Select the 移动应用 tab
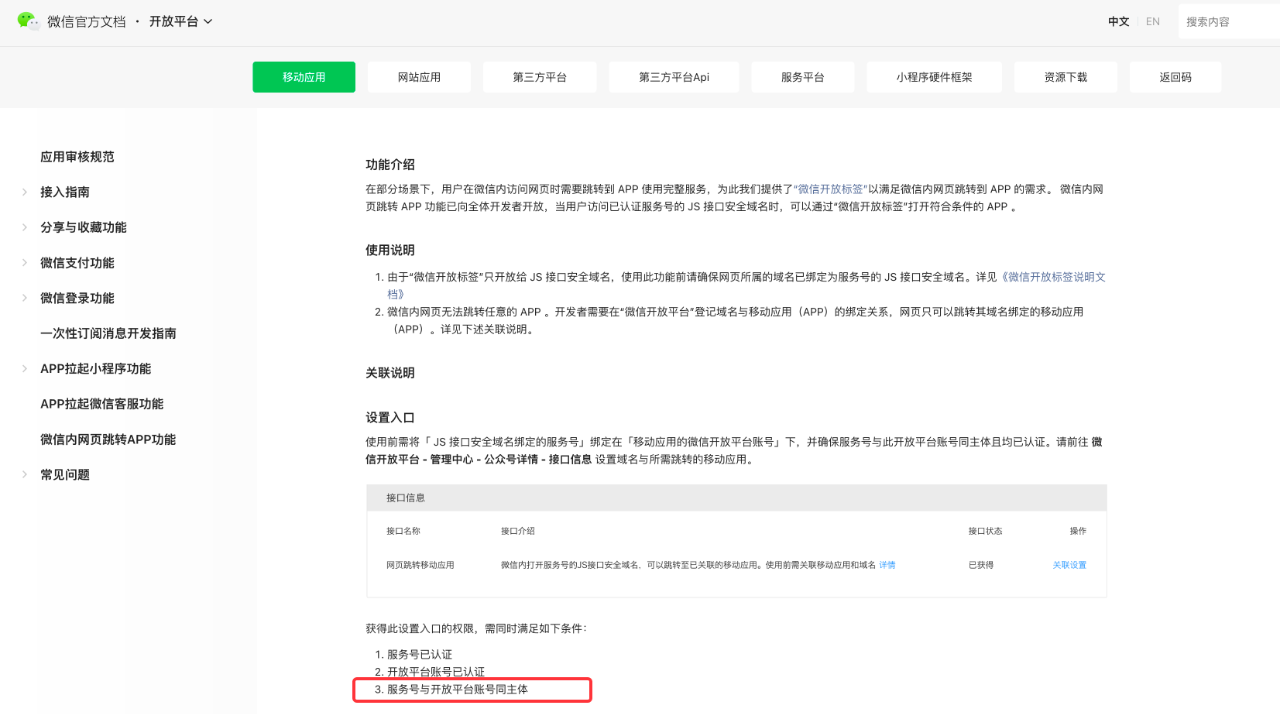This screenshot has width=1280, height=714. pos(304,77)
